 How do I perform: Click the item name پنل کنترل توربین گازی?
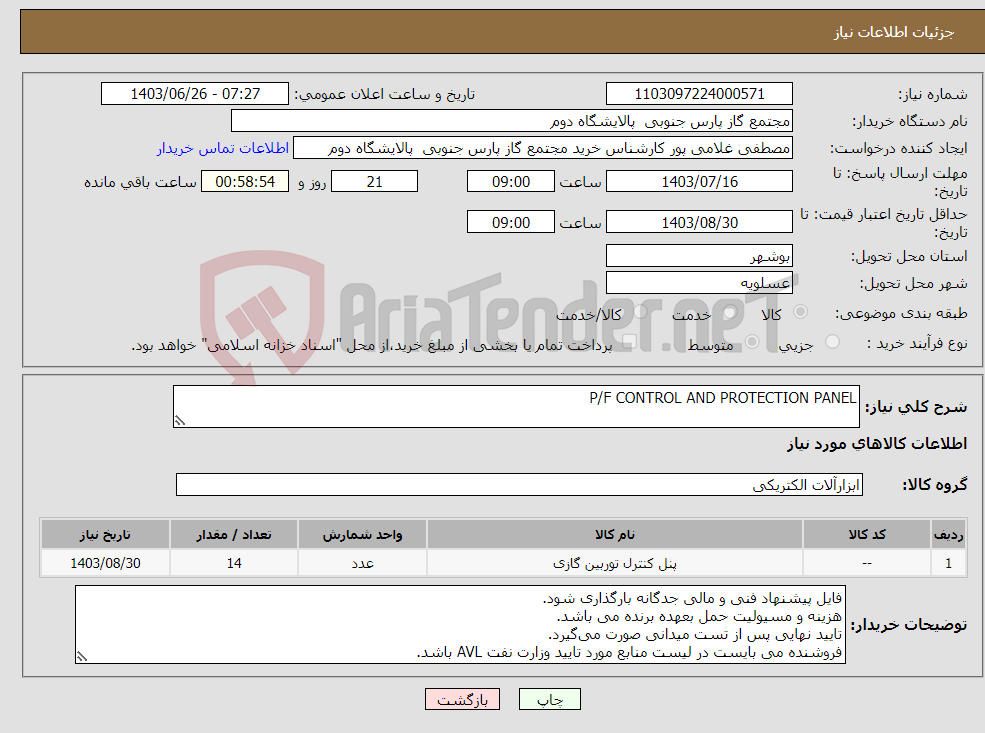tap(615, 563)
